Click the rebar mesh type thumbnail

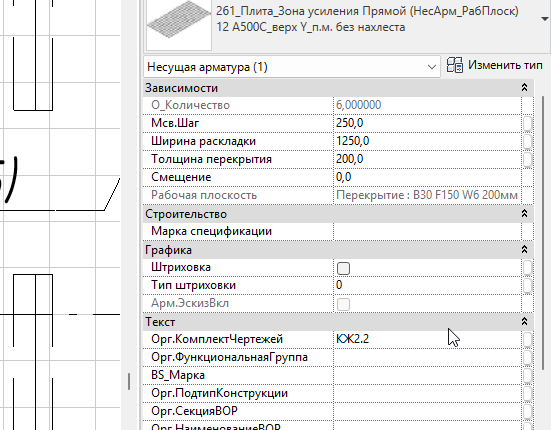click(x=179, y=25)
